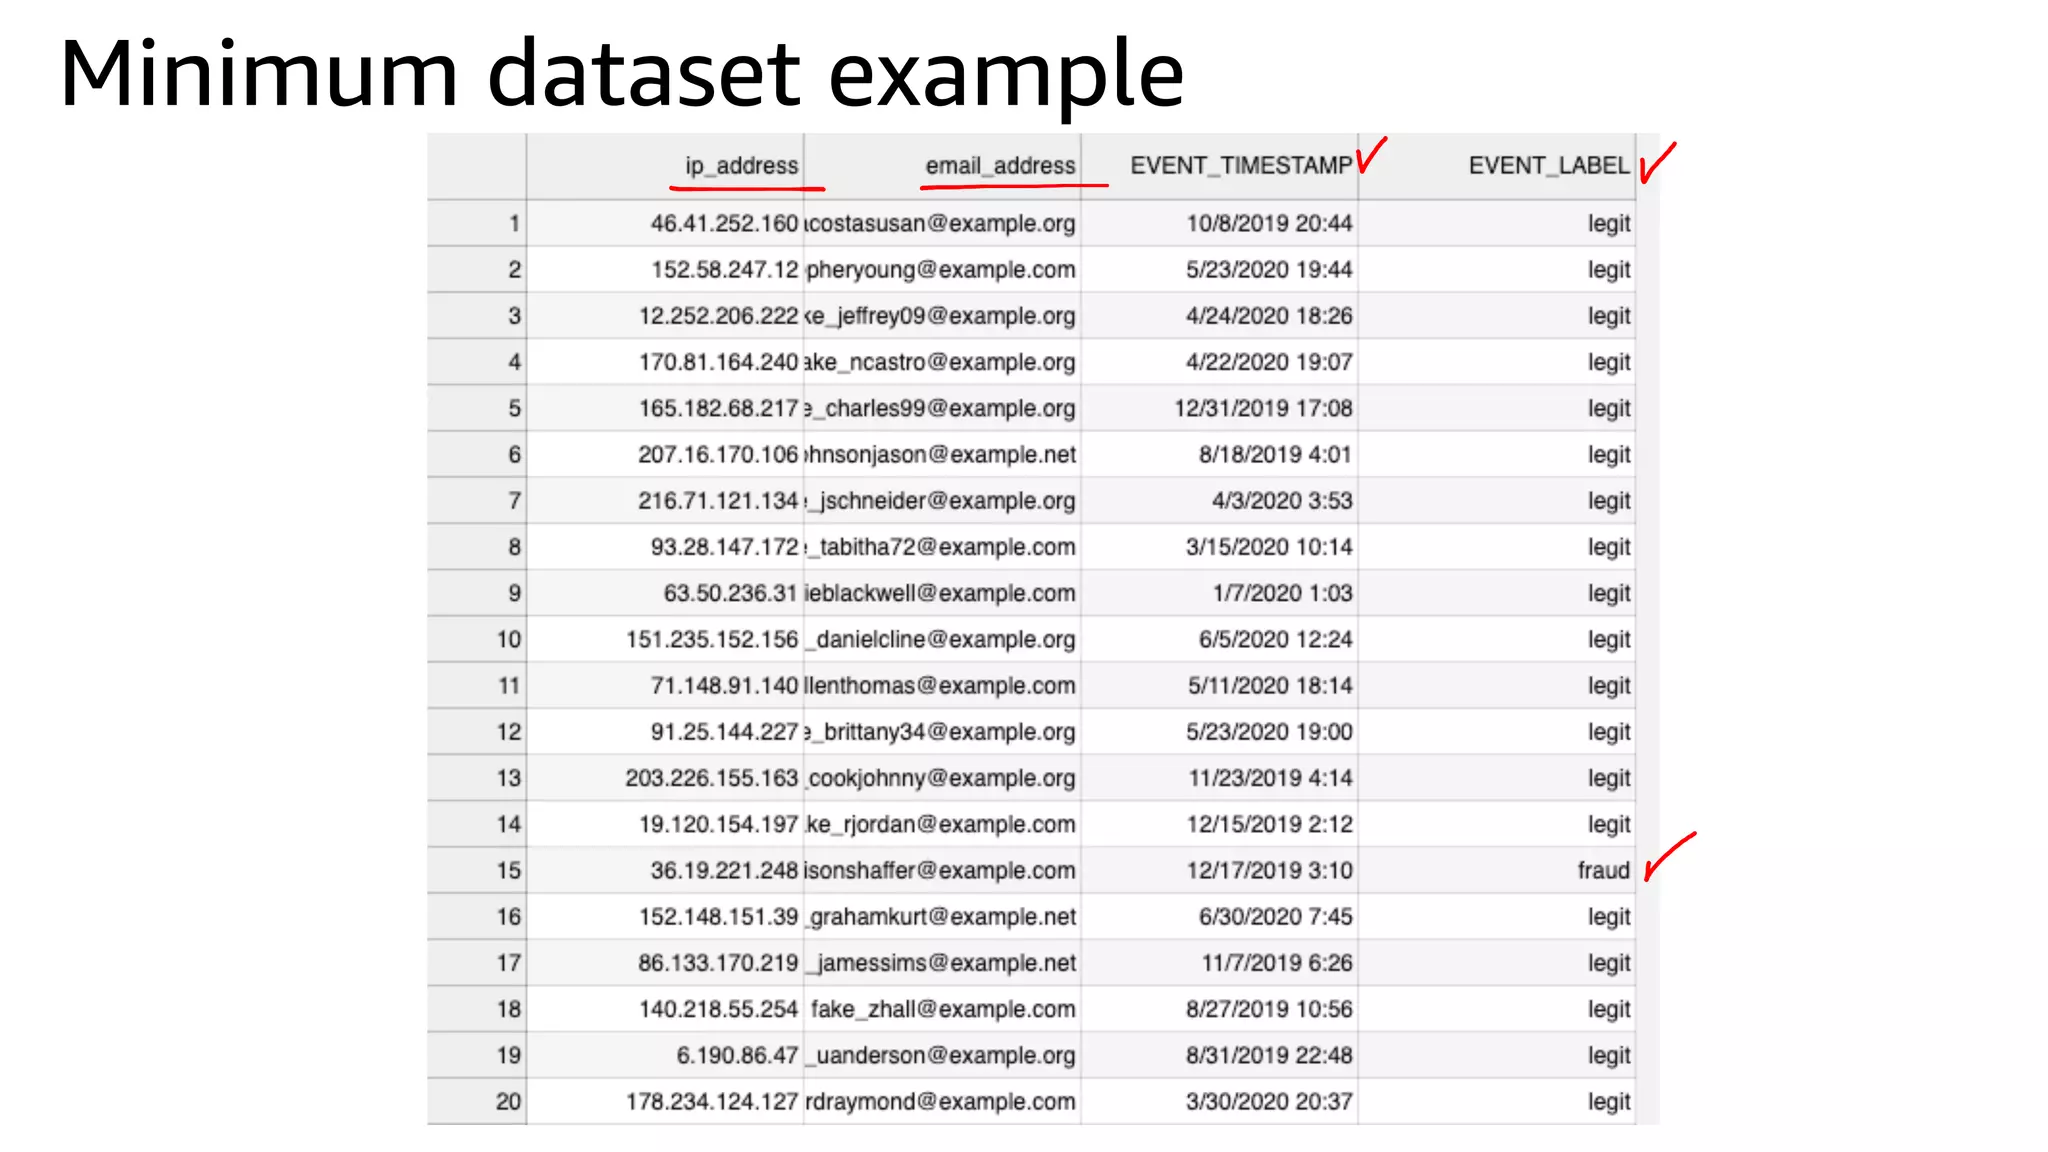Click email cell with charles99@example.org
2048x1152 pixels.
942,408
